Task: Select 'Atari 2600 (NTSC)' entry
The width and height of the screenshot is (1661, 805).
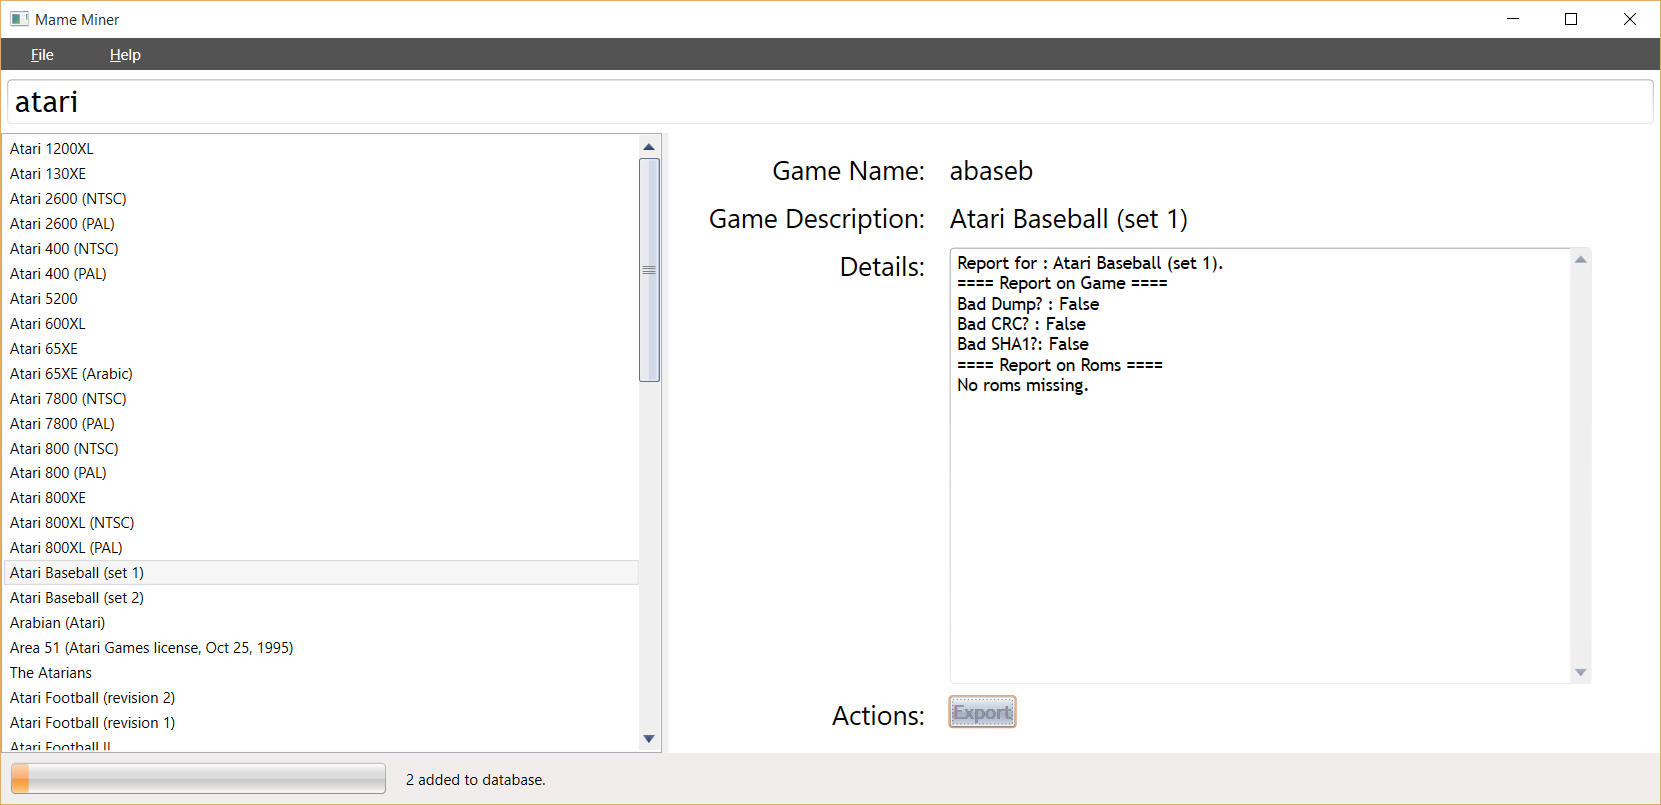Action: coord(321,199)
